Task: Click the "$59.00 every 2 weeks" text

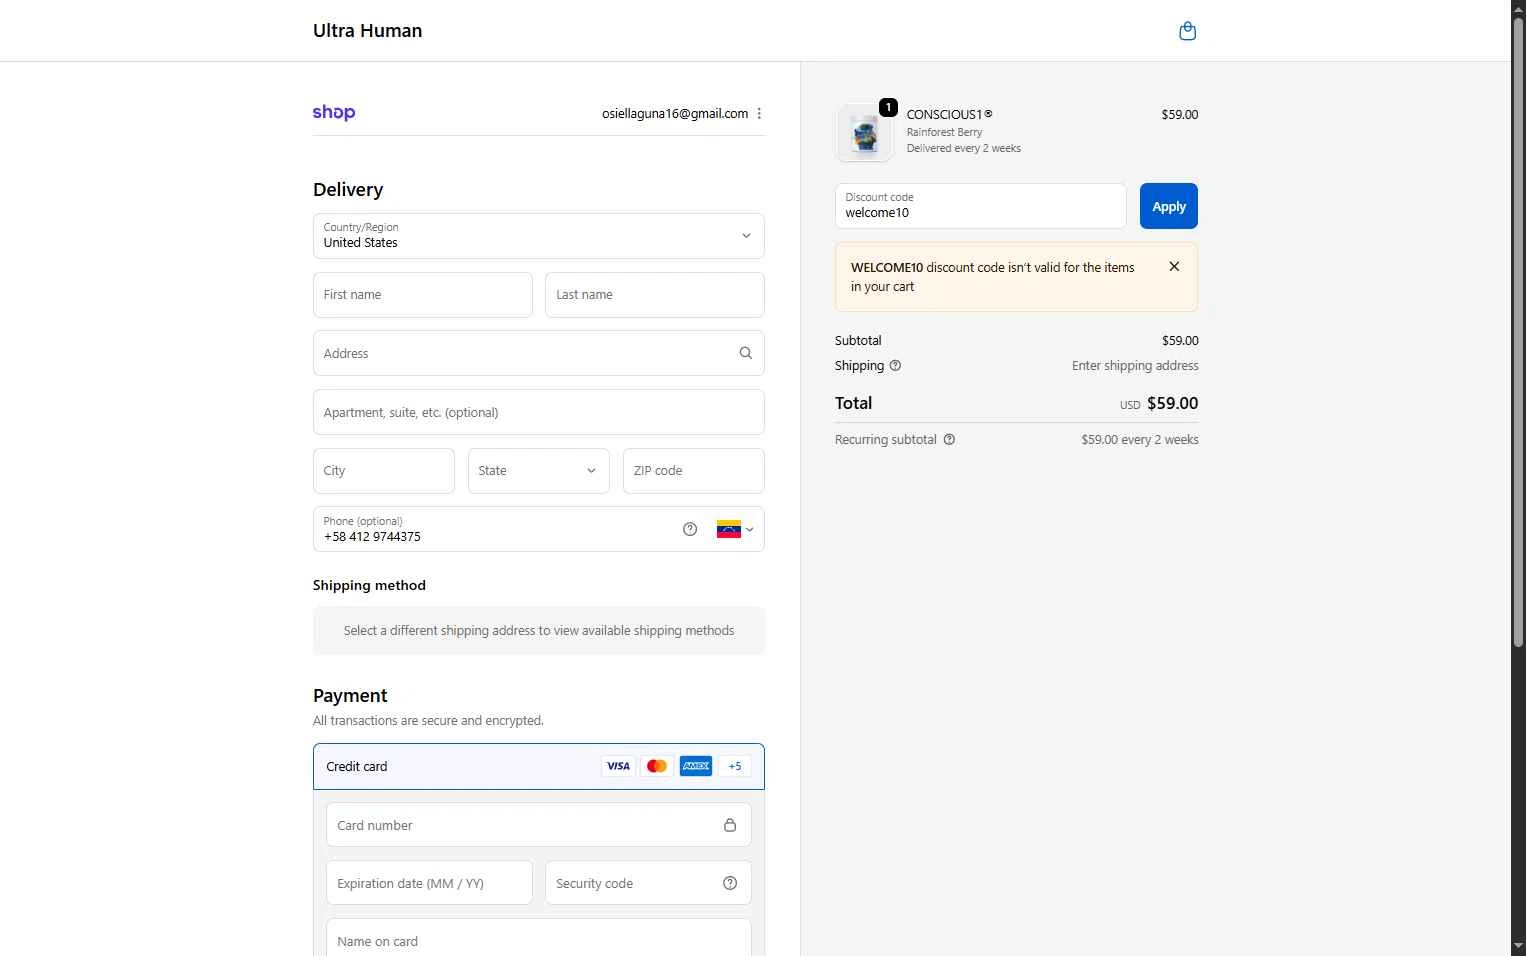Action: [1140, 440]
